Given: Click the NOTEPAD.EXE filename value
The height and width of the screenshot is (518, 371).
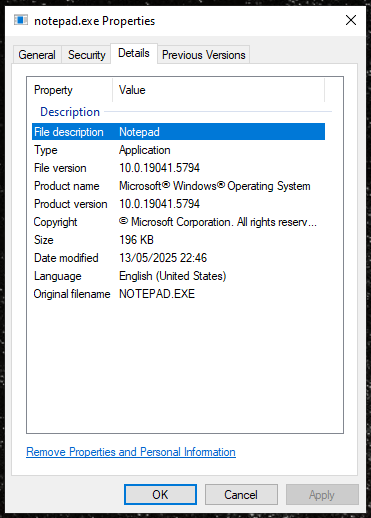Looking at the screenshot, I should (157, 294).
